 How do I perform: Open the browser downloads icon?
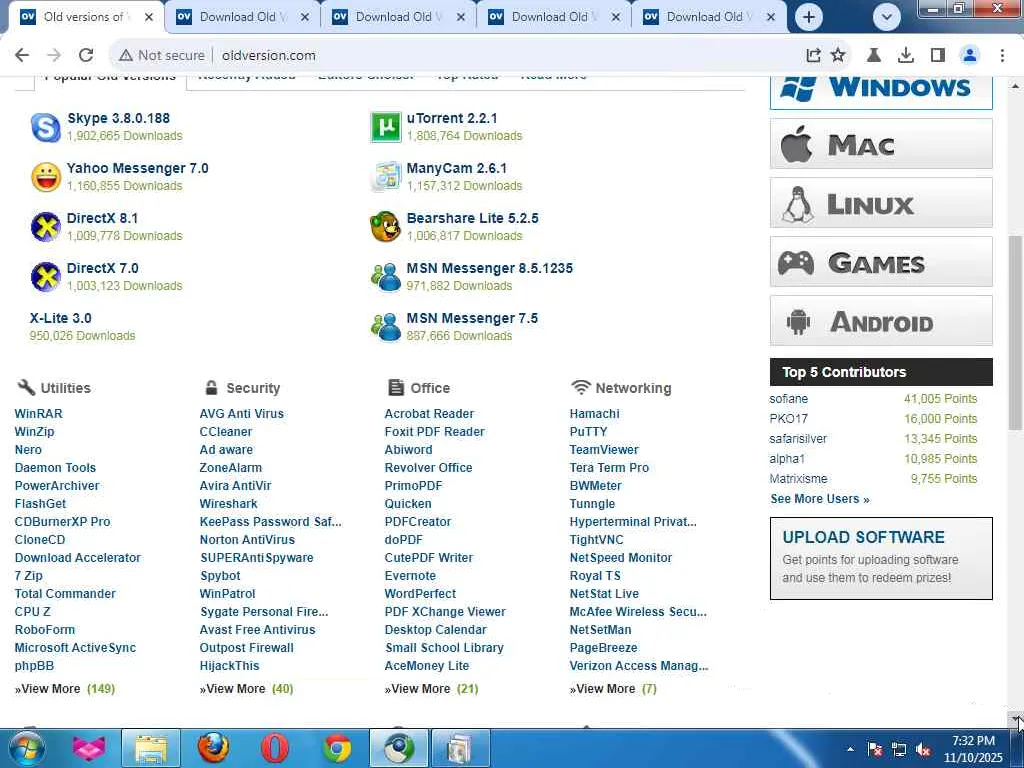point(905,56)
